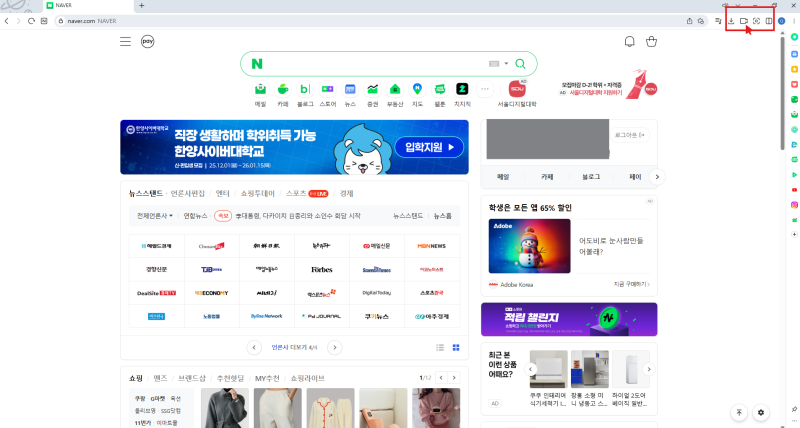
Task: Switch newsstand to list view
Action: coord(440,347)
